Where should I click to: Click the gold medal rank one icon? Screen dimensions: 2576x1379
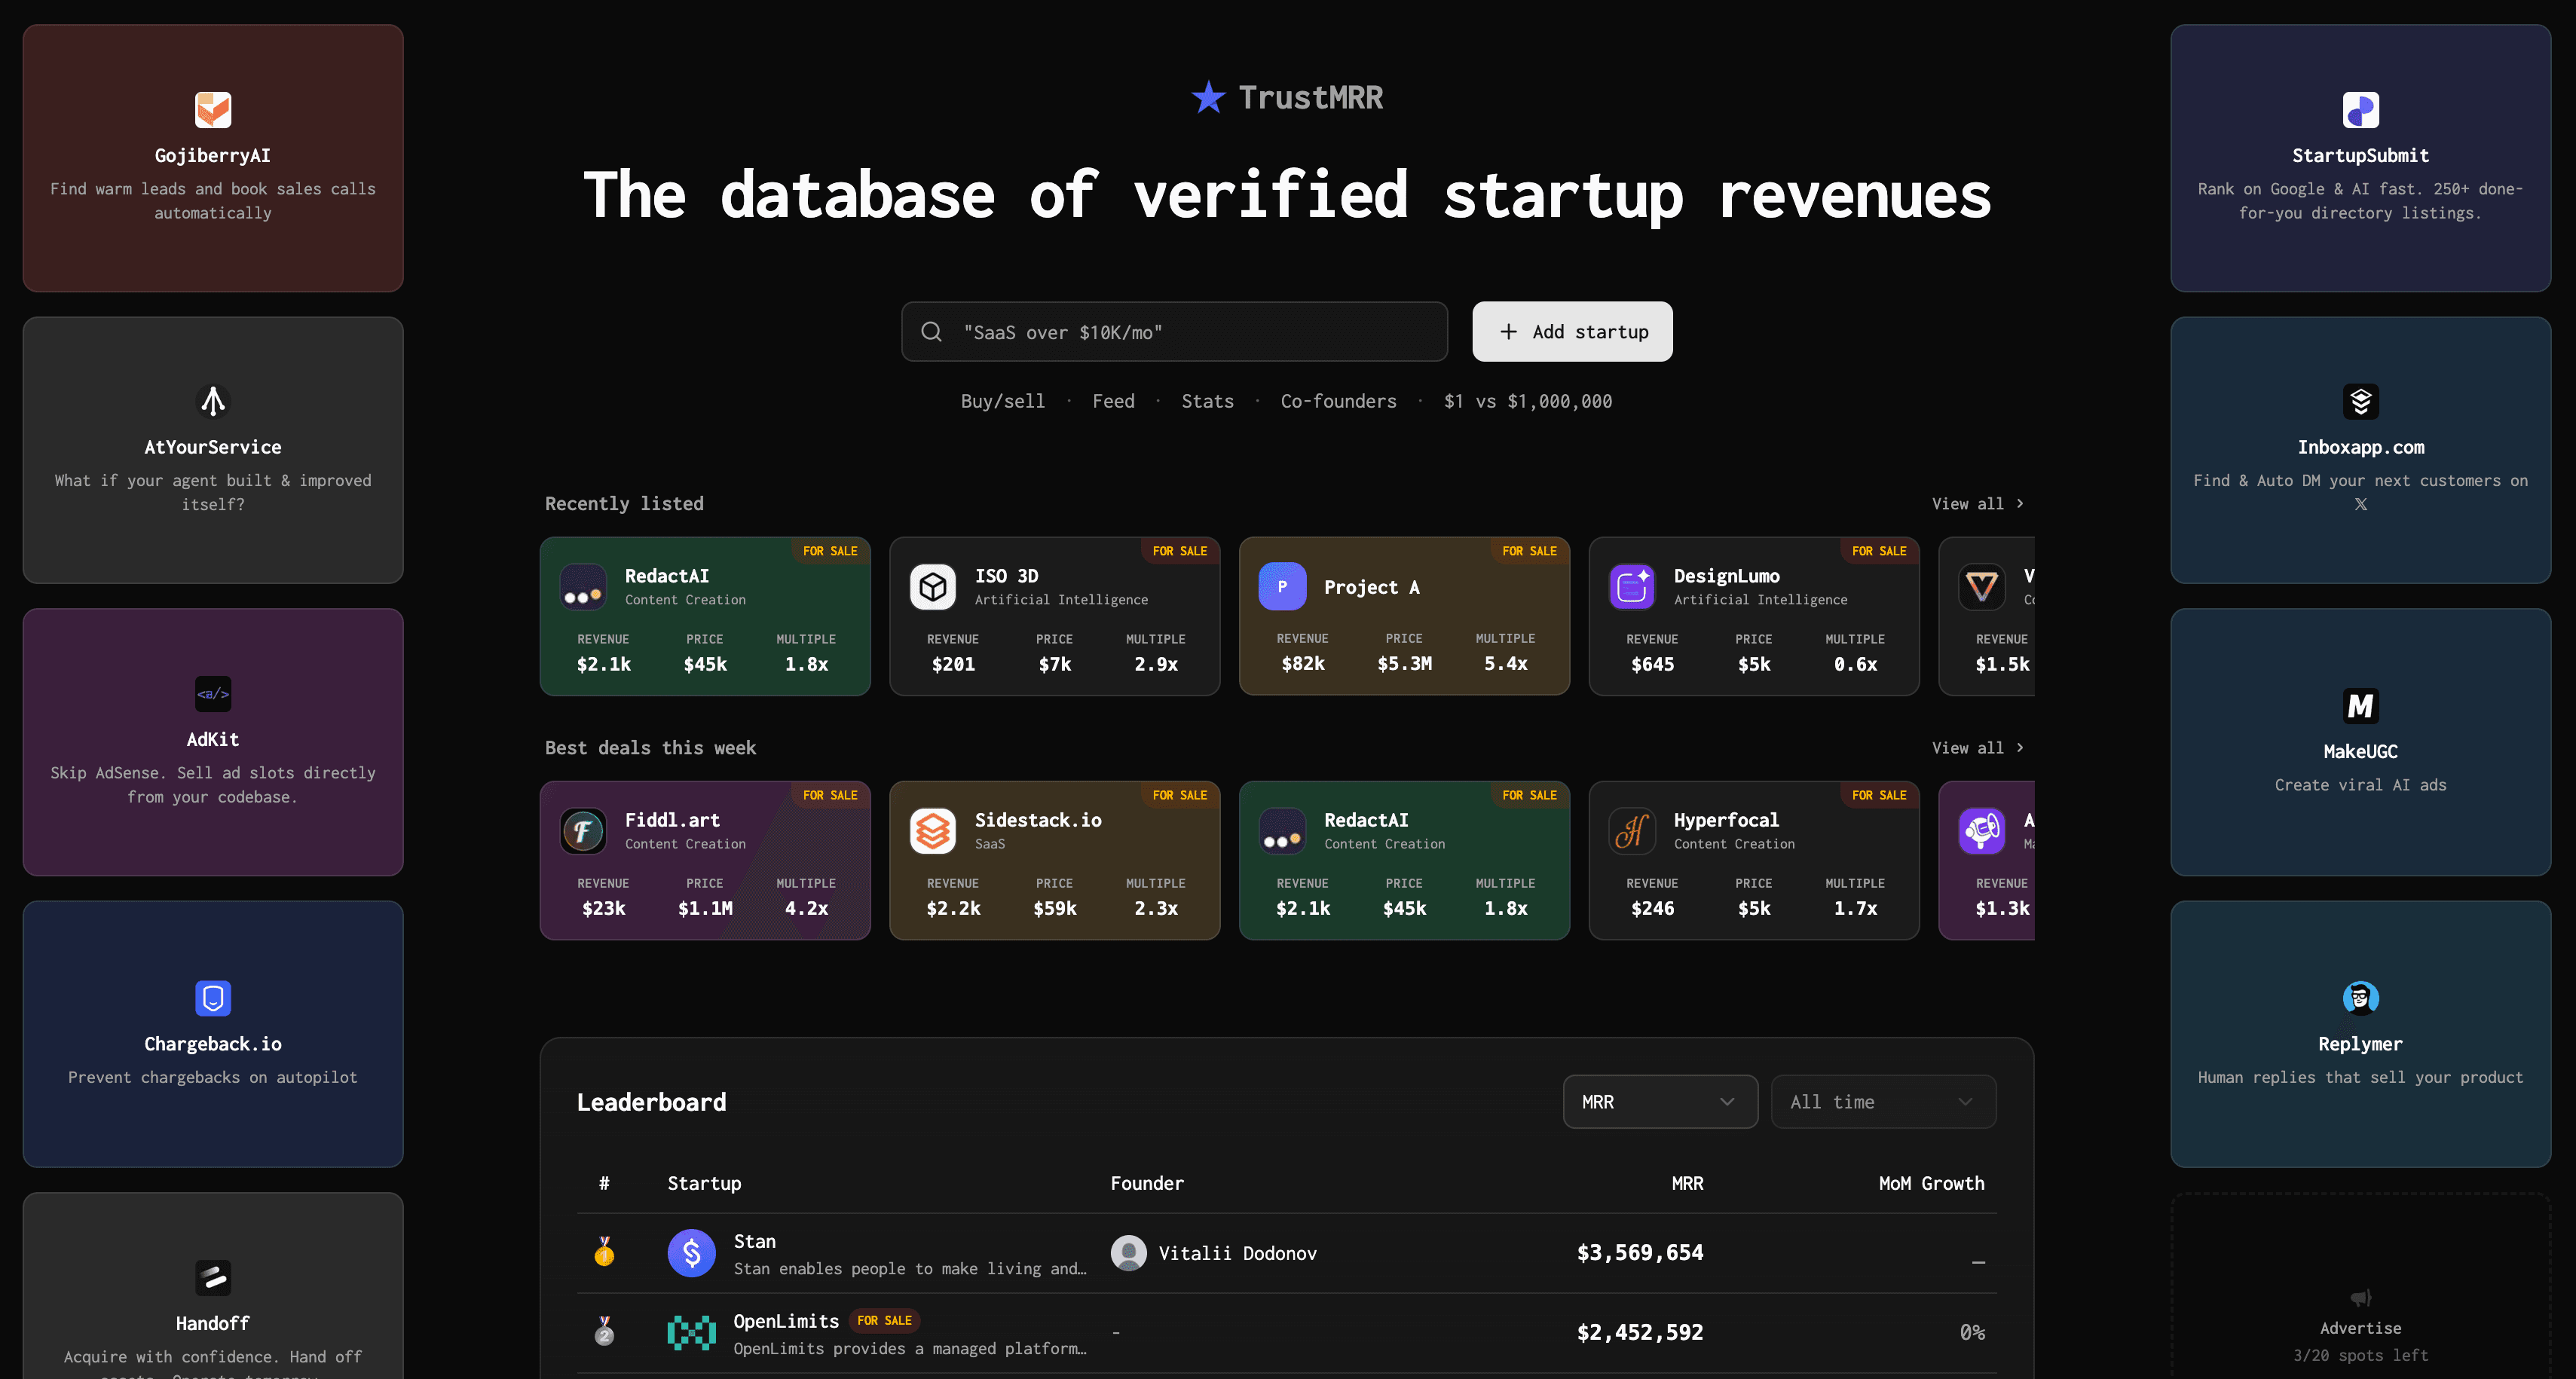(604, 1252)
